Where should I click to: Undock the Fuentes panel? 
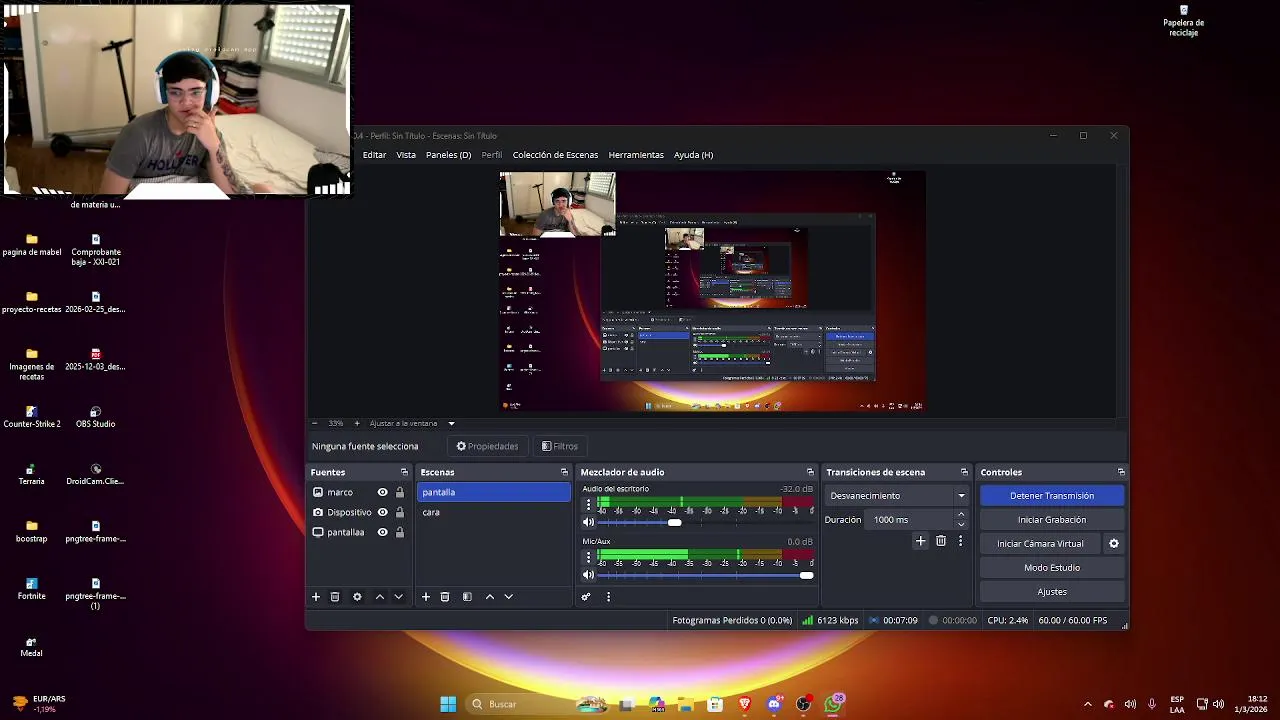tap(404, 472)
